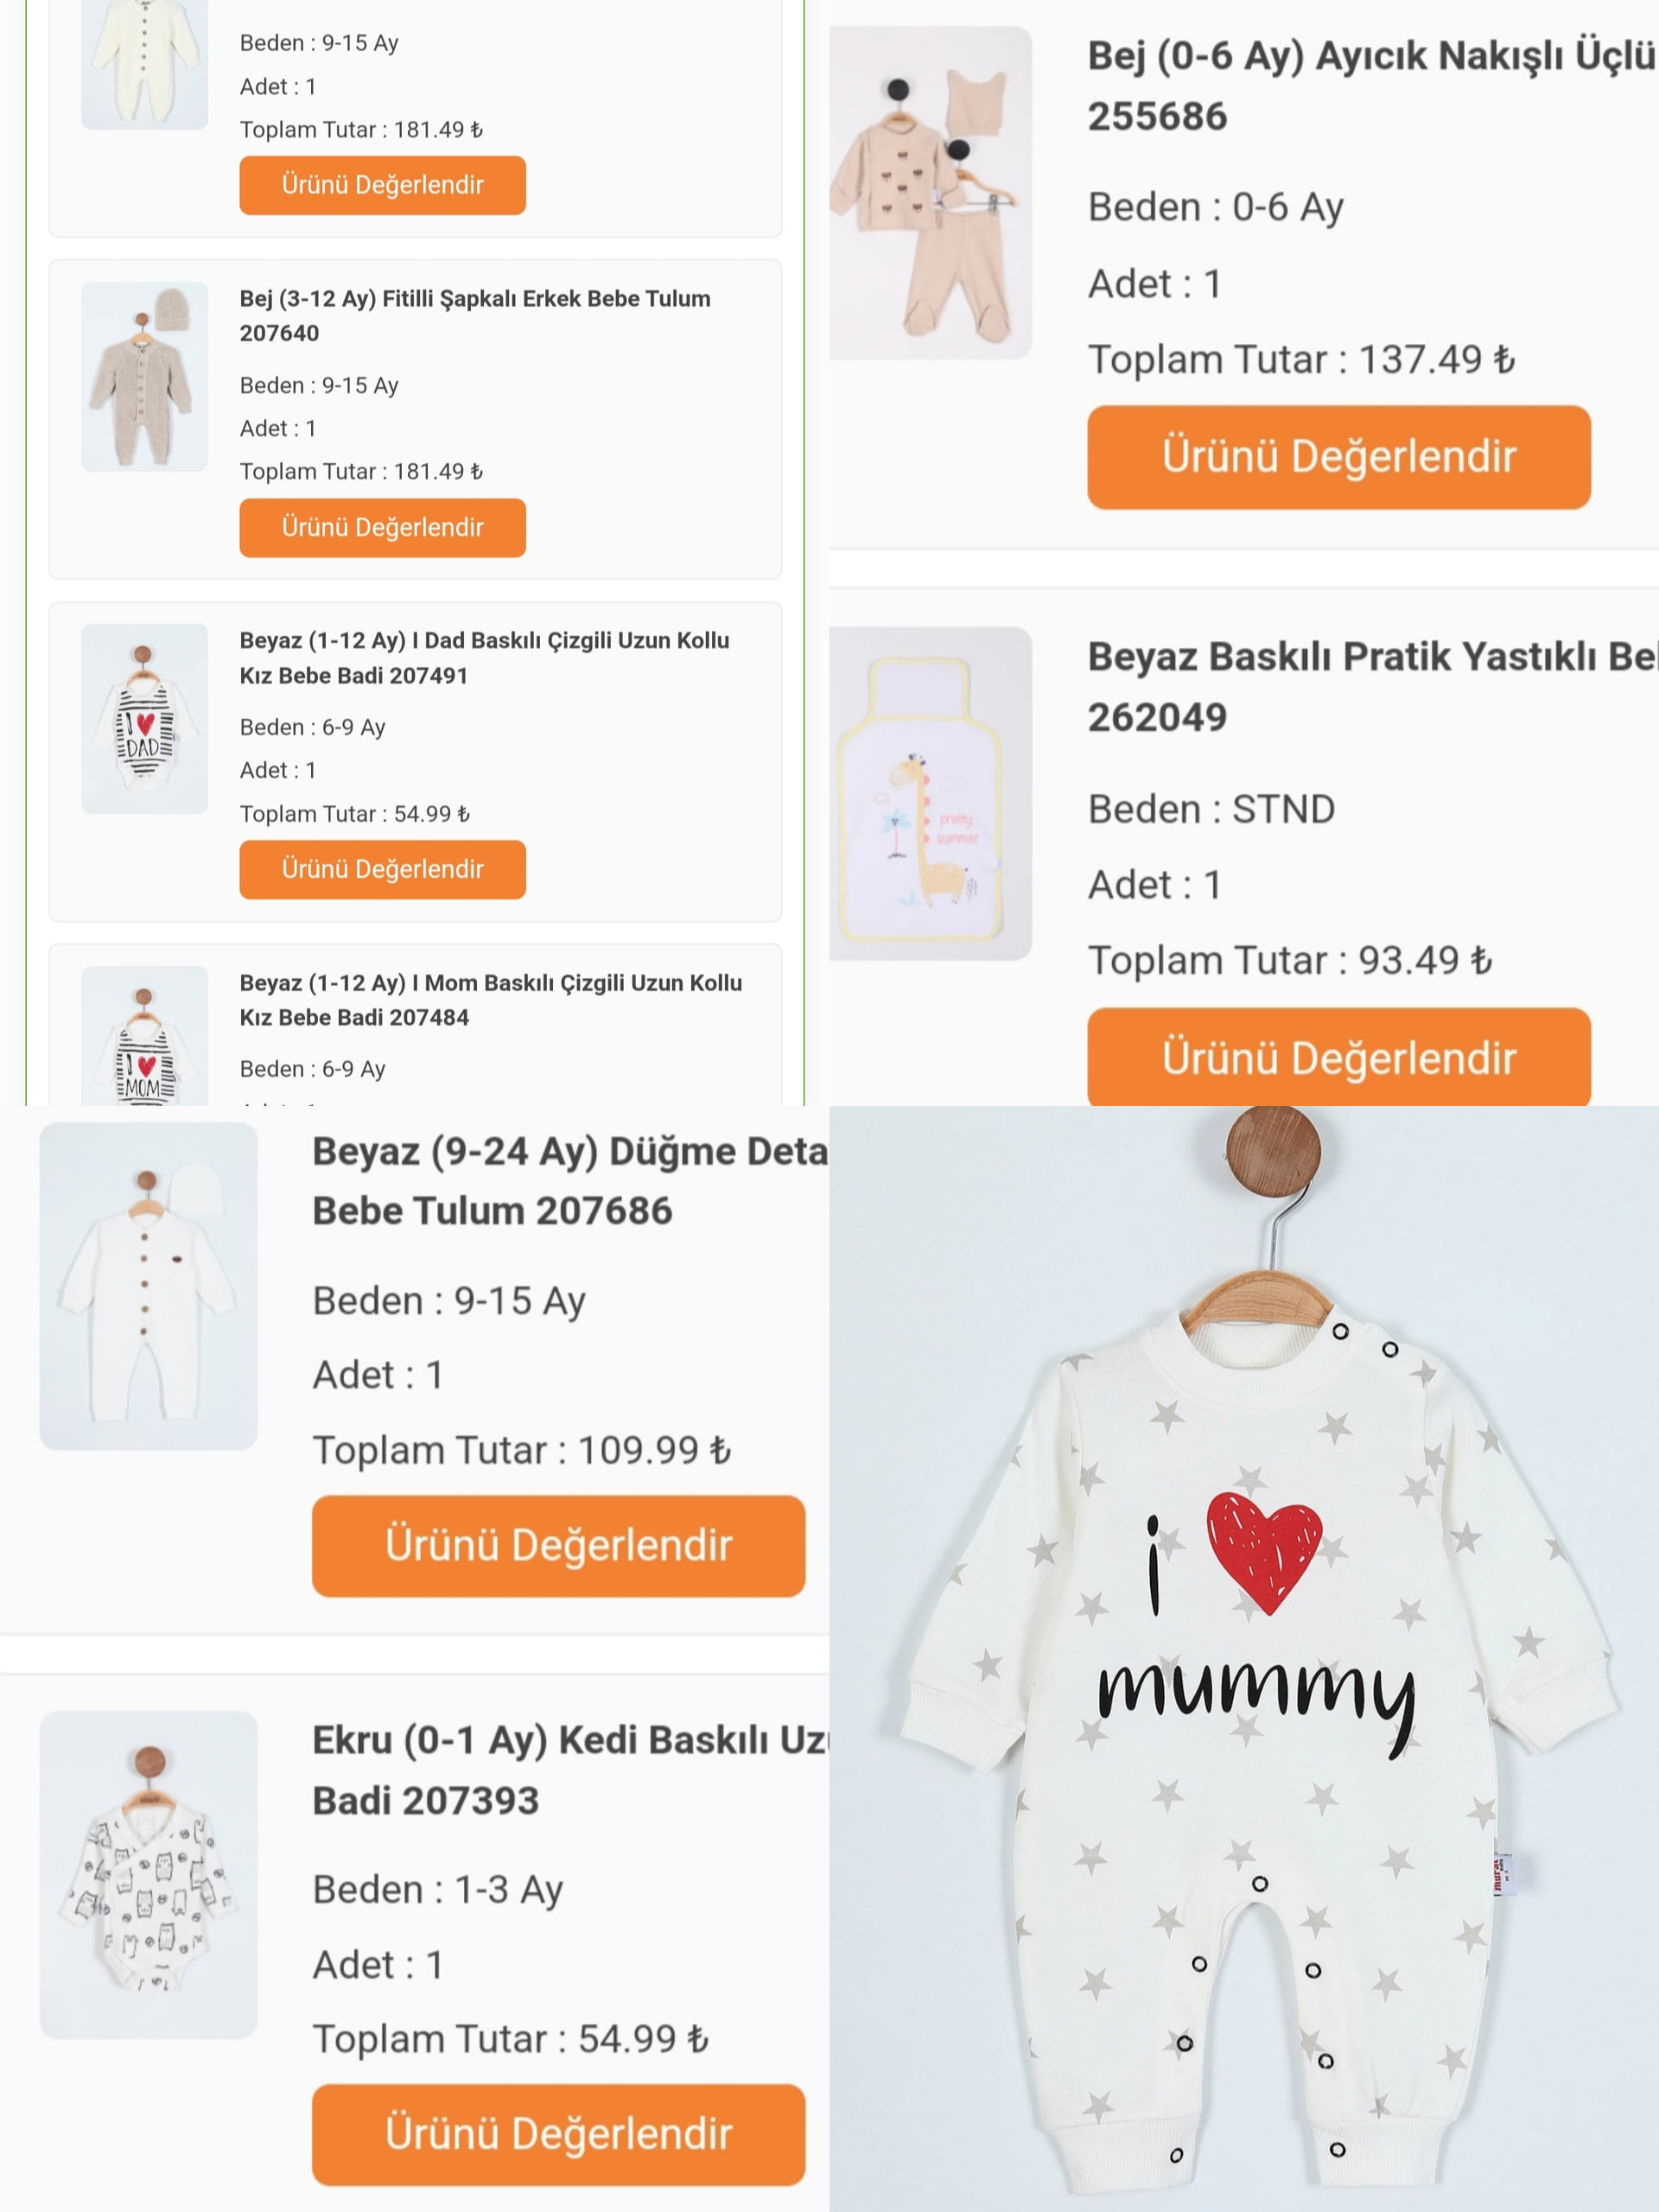Click the I Mom Baskılı Çizgili Badi 207484 title
The height and width of the screenshot is (2212, 1659).
point(490,999)
